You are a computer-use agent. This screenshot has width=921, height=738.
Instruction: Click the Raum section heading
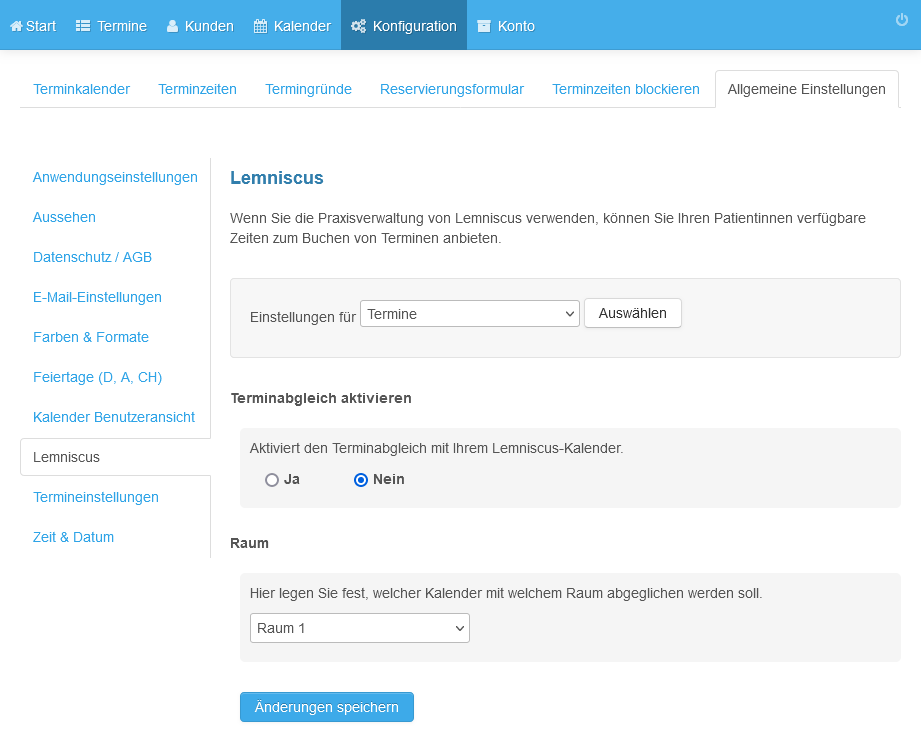250,543
